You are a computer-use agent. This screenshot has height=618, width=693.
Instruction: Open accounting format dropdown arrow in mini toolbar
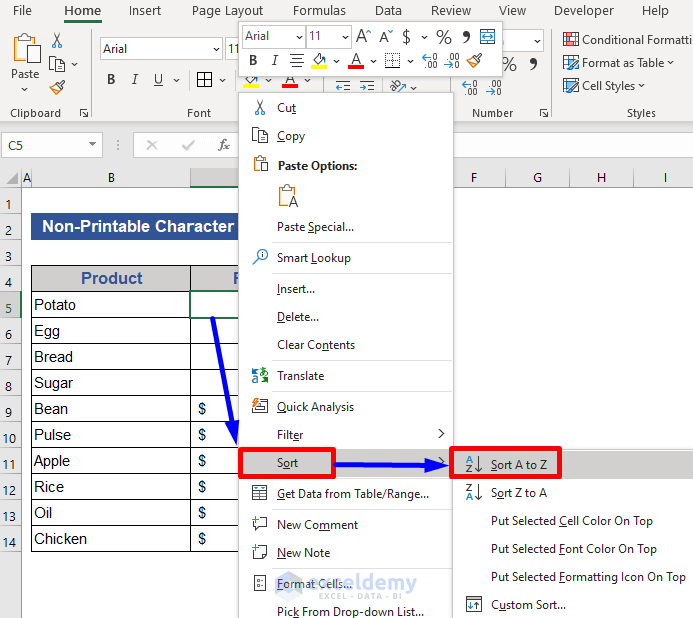[x=424, y=37]
